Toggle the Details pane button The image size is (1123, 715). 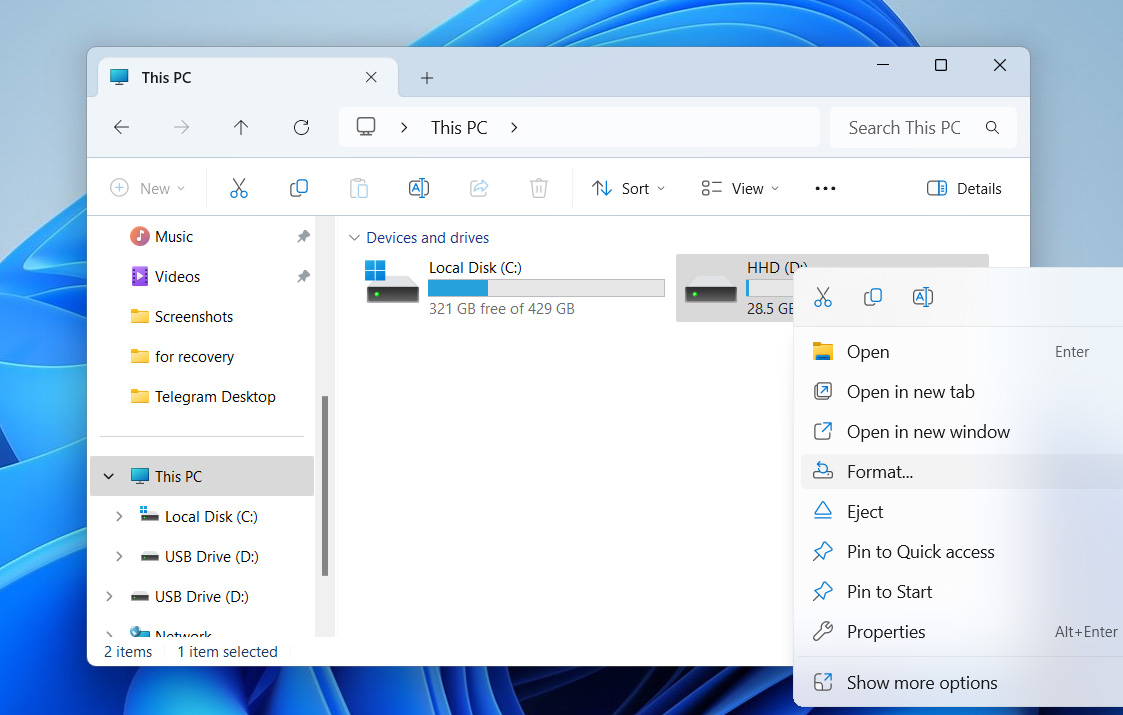(964, 188)
